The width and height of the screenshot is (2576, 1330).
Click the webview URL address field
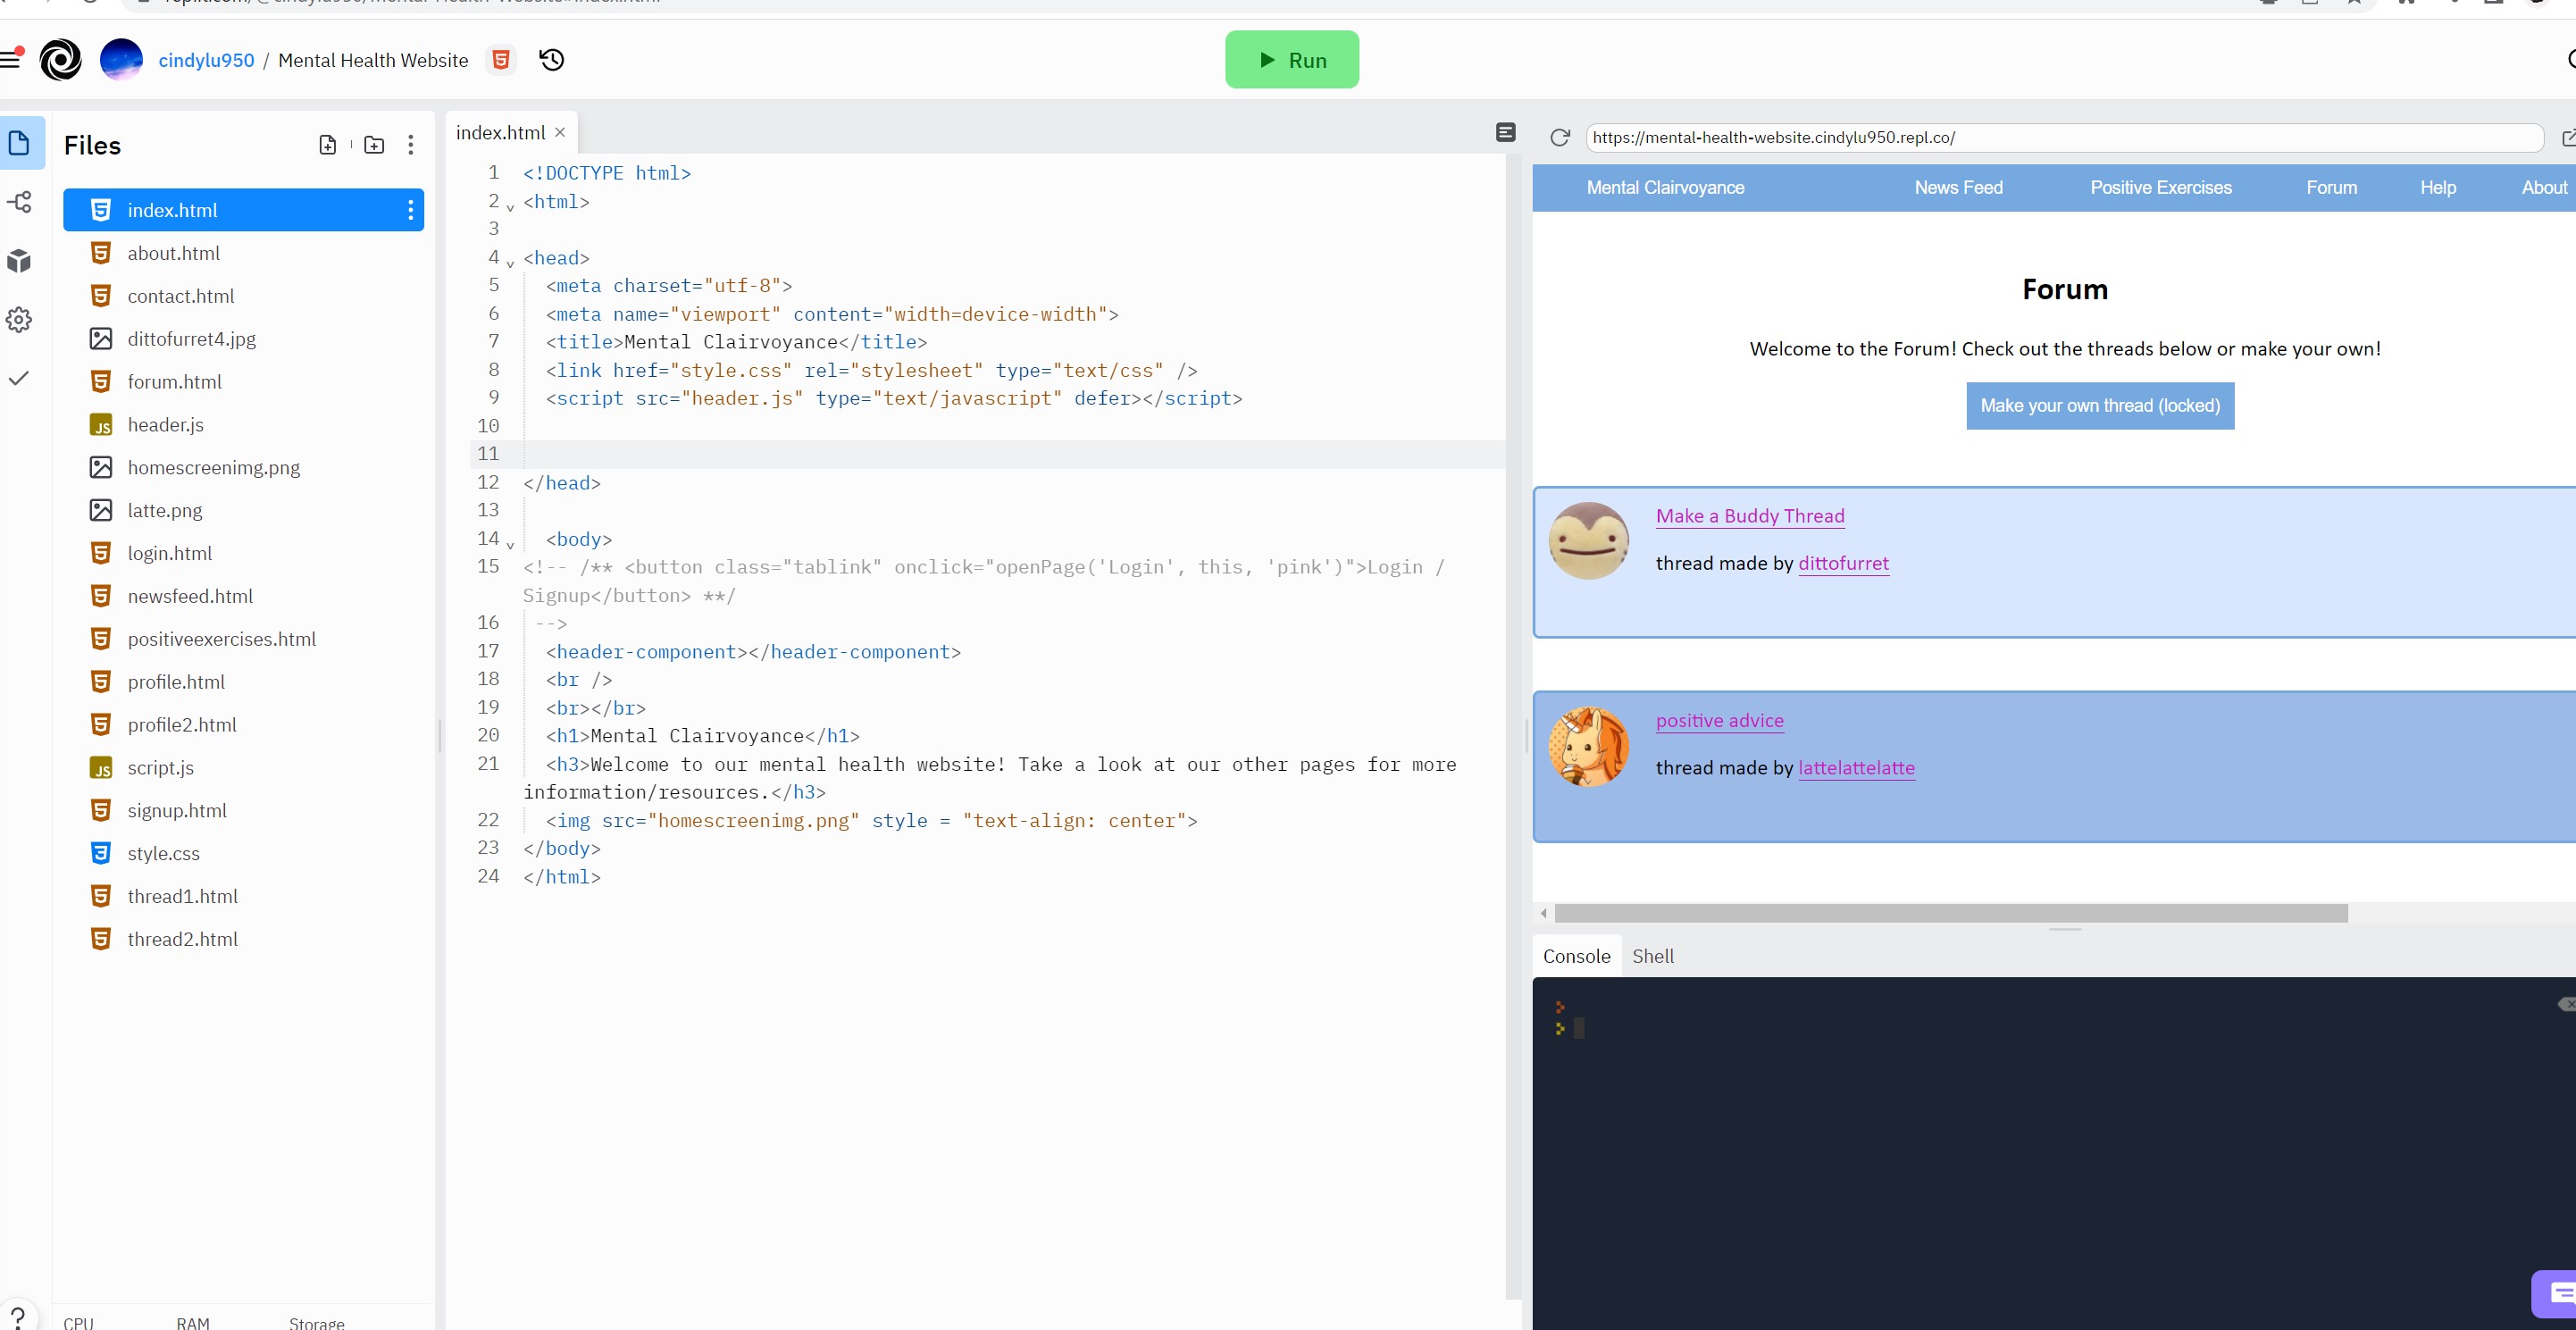tap(2063, 137)
